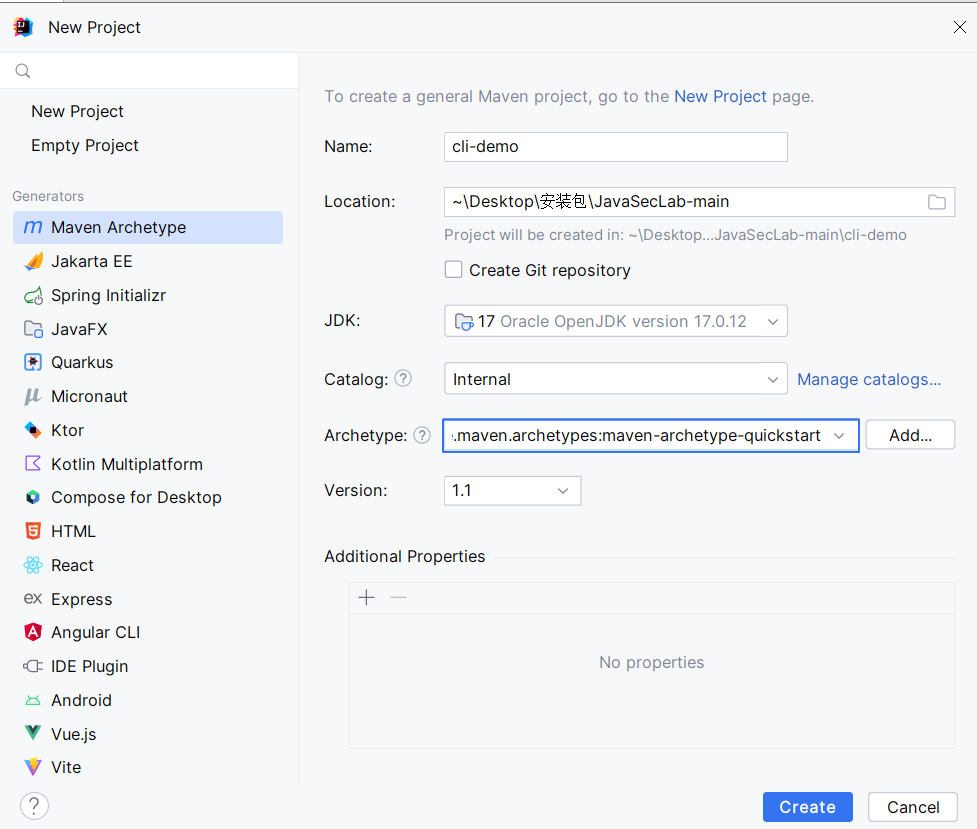
Task: Click the Spring Initializr icon
Action: 33,295
